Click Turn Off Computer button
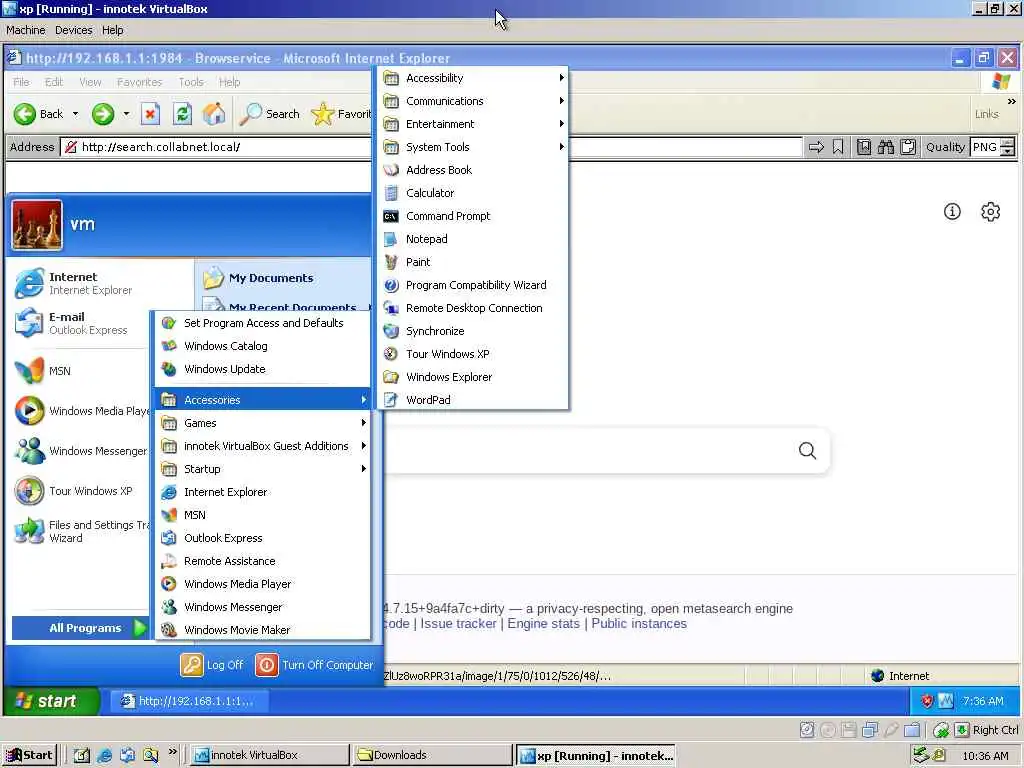Image resolution: width=1024 pixels, height=768 pixels. tap(315, 665)
